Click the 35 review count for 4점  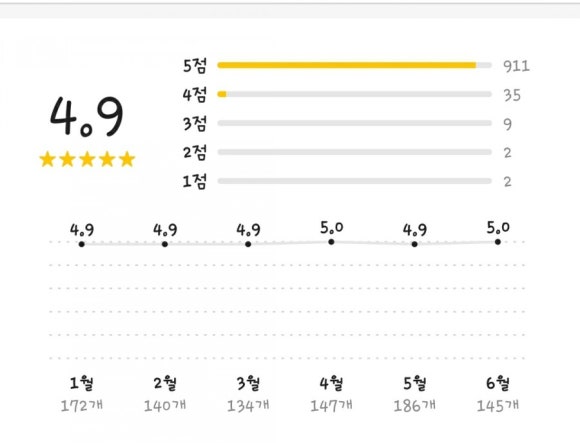coord(512,95)
